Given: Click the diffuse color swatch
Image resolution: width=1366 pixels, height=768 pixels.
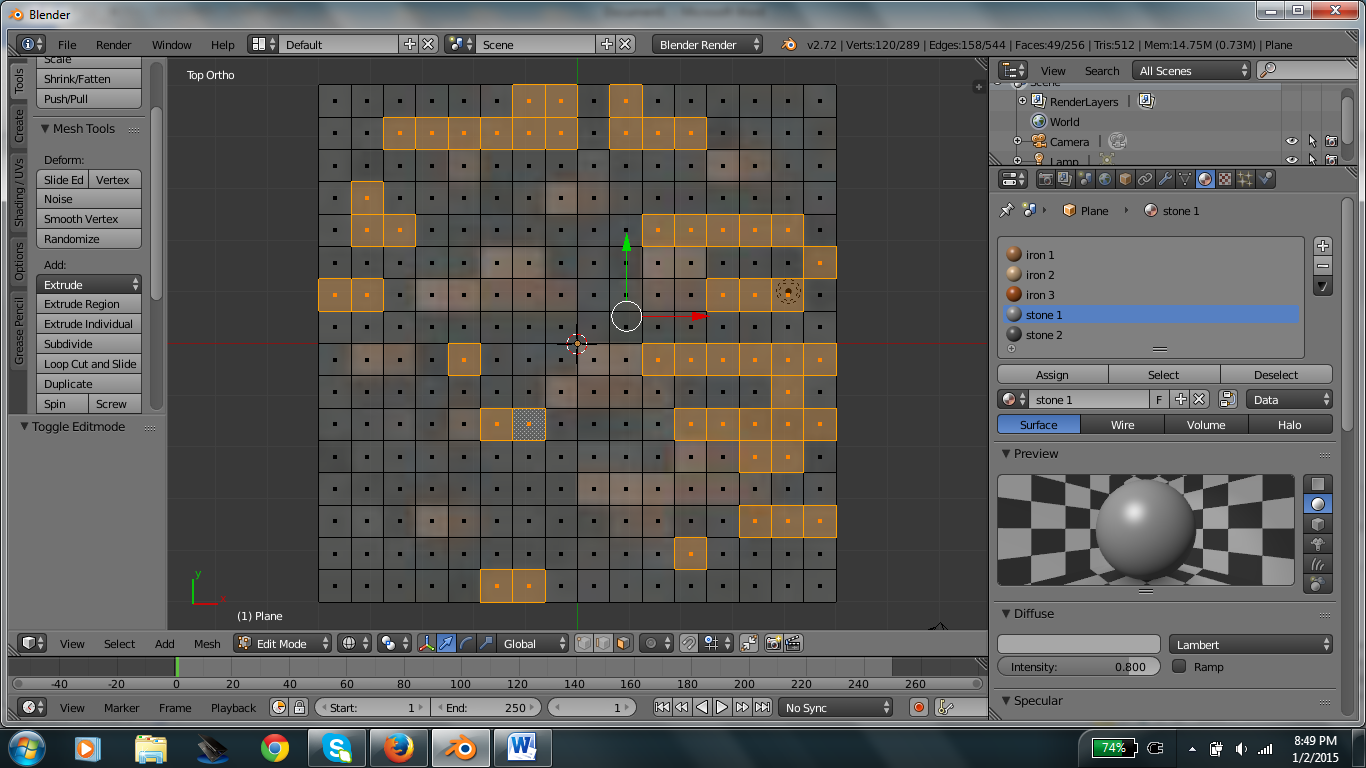Looking at the screenshot, I should pos(1078,644).
